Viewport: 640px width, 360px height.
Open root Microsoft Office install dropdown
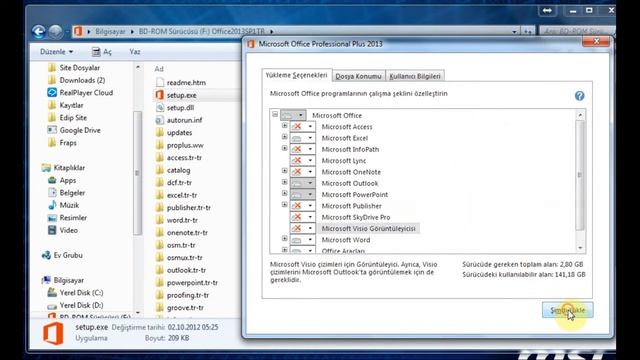pyautogui.click(x=293, y=115)
